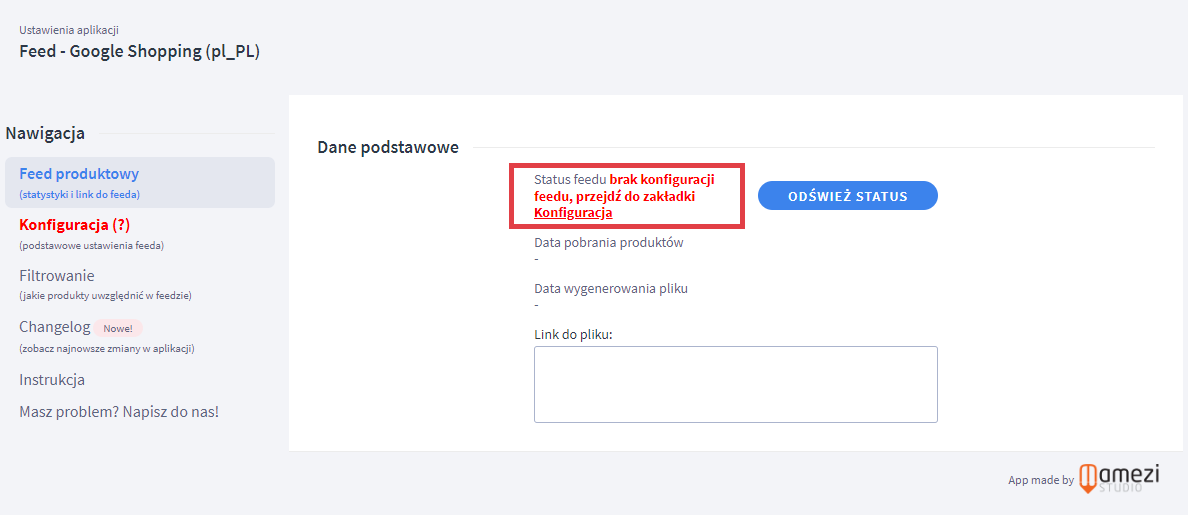This screenshot has width=1188, height=515.
Task: Open the Changelog menu item
Action: 55,327
